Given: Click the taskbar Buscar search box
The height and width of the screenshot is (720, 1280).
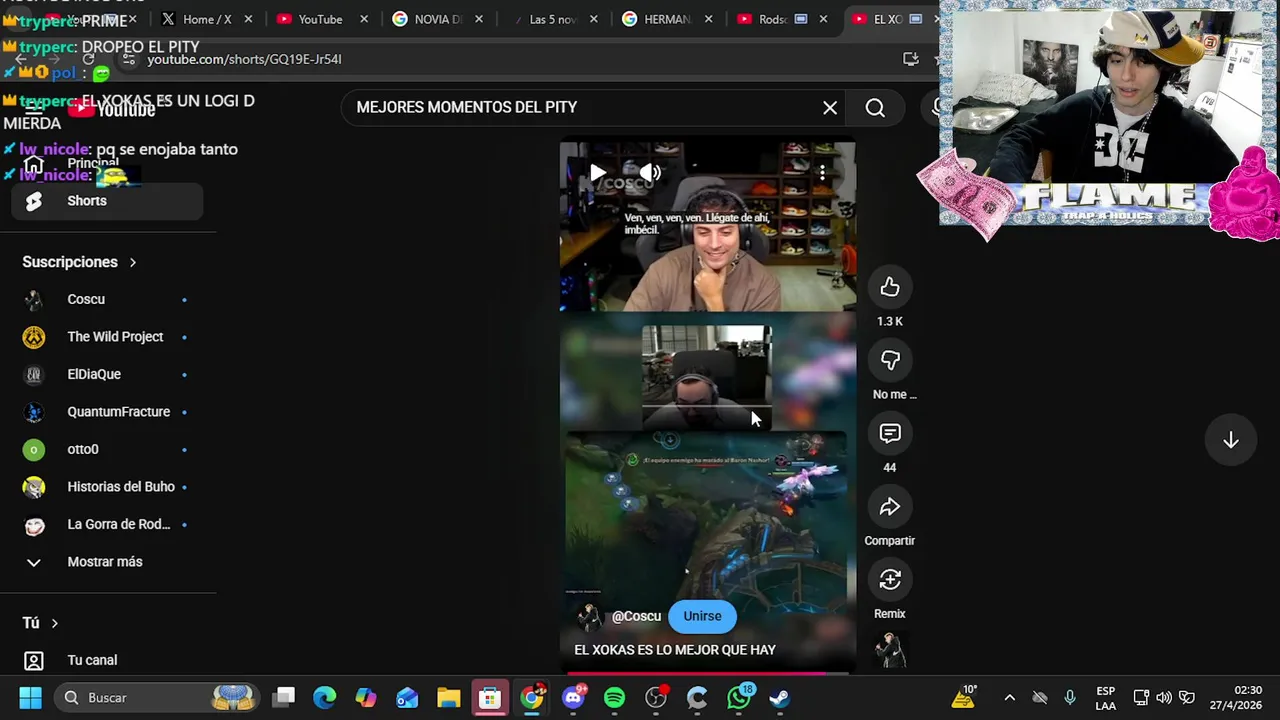Looking at the screenshot, I should (x=157, y=698).
